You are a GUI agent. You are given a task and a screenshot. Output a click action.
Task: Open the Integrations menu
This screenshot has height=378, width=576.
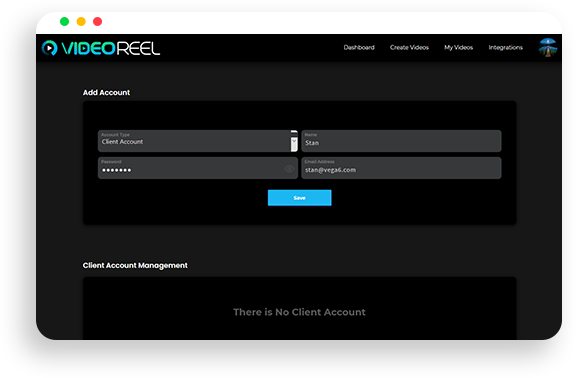click(505, 47)
